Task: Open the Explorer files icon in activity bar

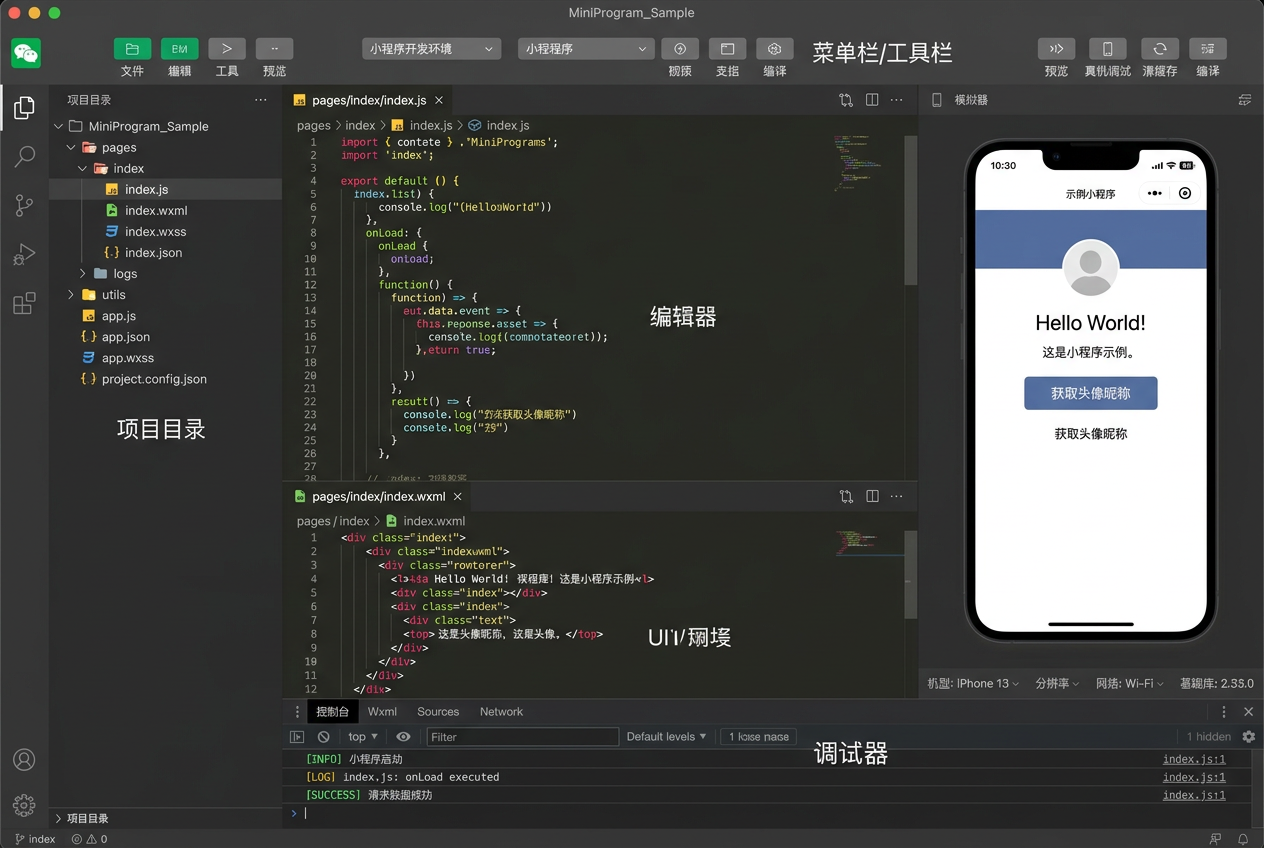Action: pyautogui.click(x=24, y=107)
